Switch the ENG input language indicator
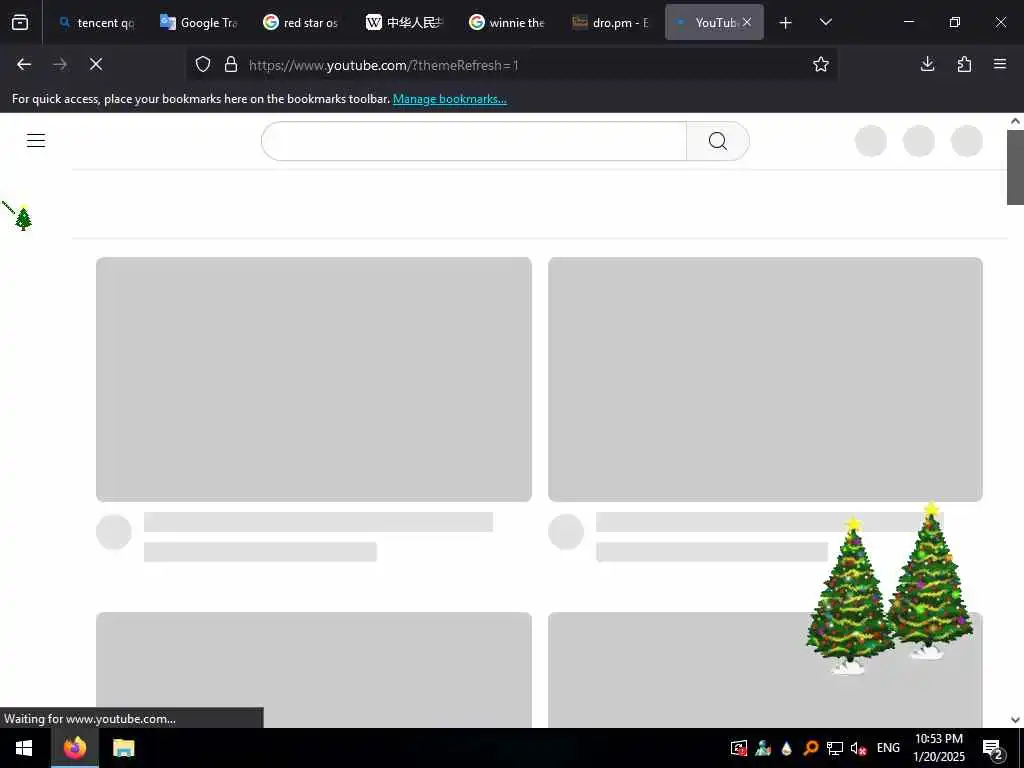Screen dimensions: 1024x768 pyautogui.click(x=888, y=748)
